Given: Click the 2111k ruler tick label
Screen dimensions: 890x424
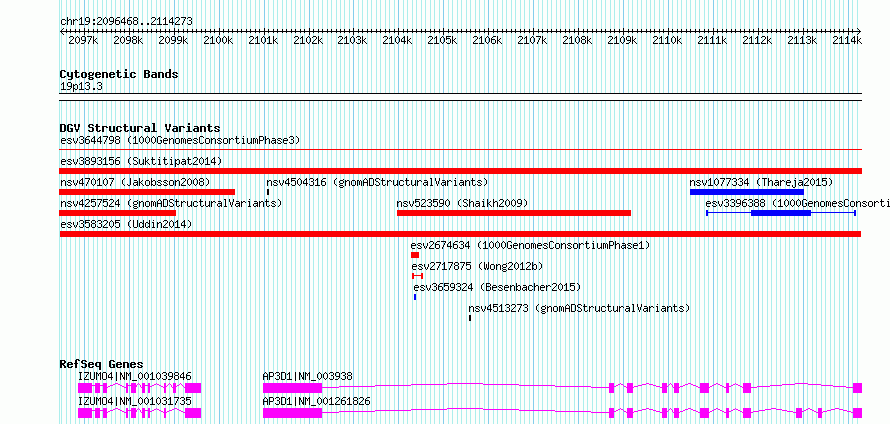Looking at the screenshot, I should (712, 40).
